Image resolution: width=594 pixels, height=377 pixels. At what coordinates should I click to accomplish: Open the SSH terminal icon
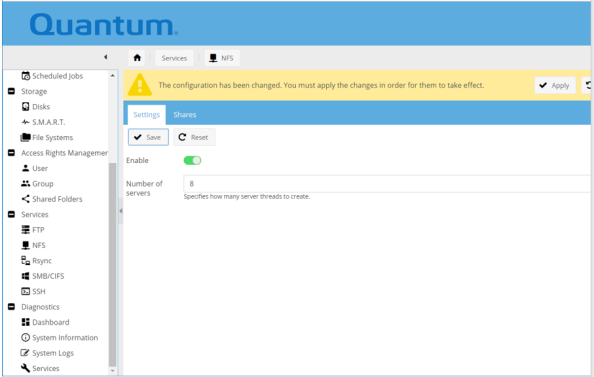(x=25, y=291)
